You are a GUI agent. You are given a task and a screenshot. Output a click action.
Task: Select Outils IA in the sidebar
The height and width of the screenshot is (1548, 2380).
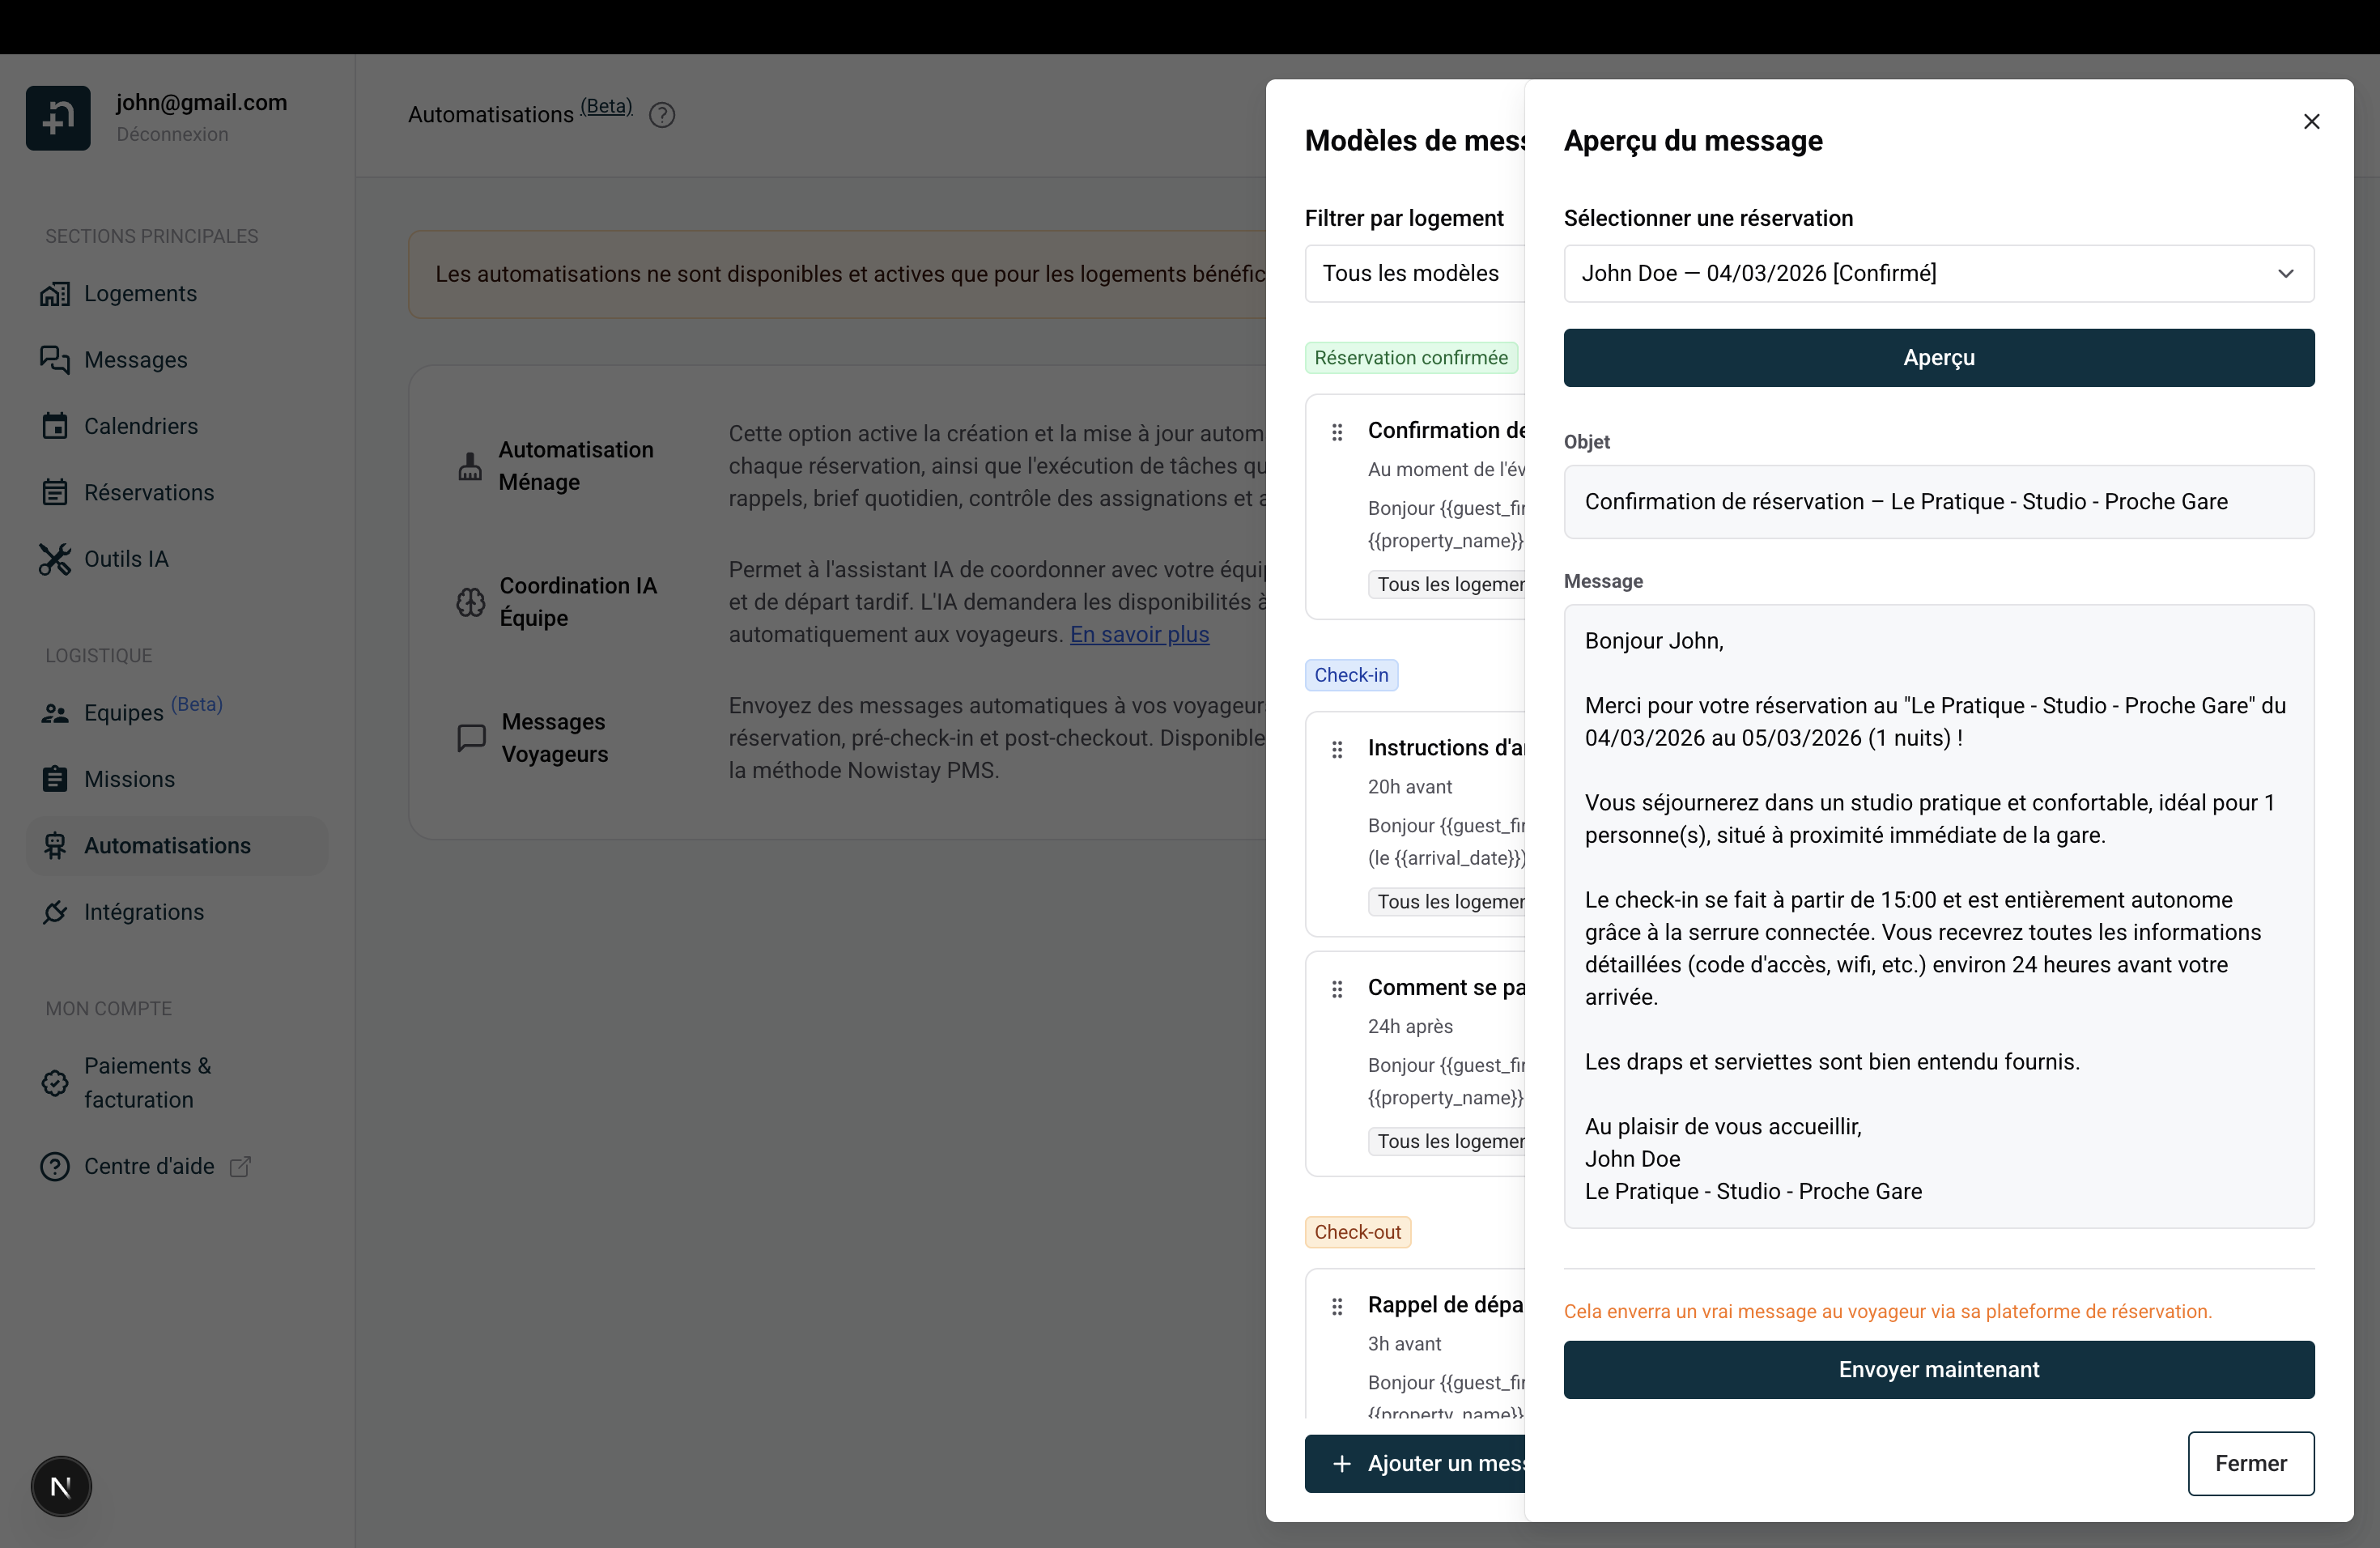click(x=126, y=559)
